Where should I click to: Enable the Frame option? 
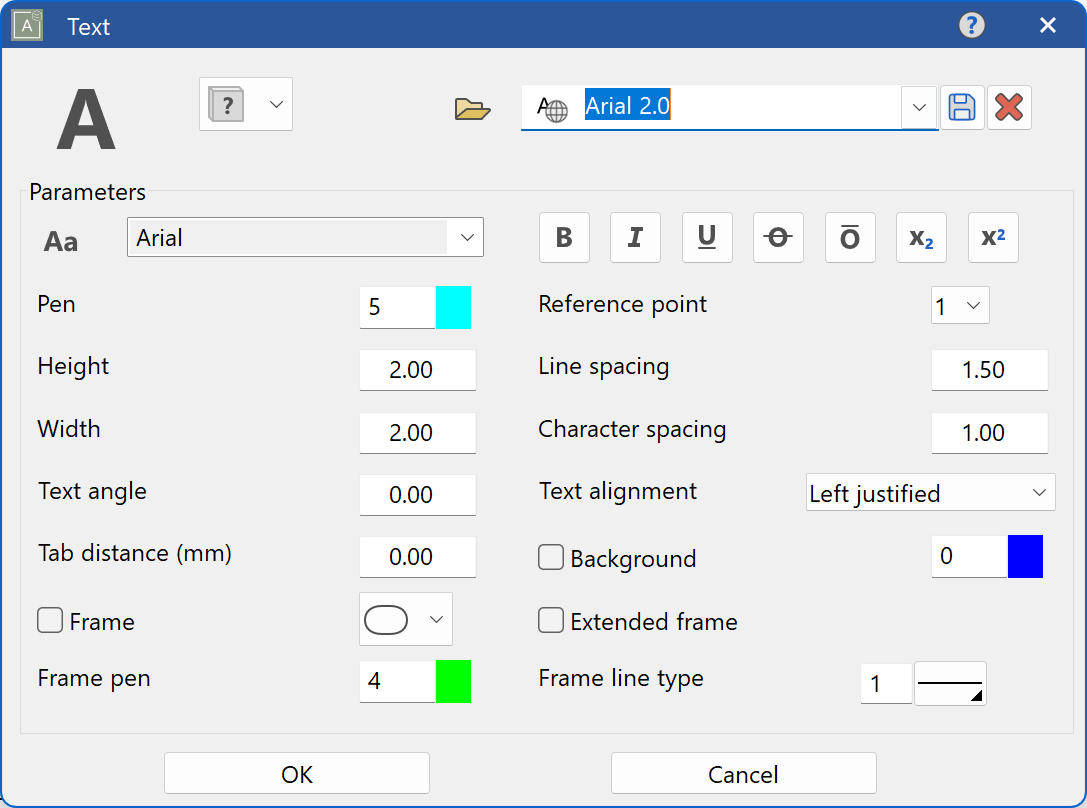pyautogui.click(x=50, y=620)
